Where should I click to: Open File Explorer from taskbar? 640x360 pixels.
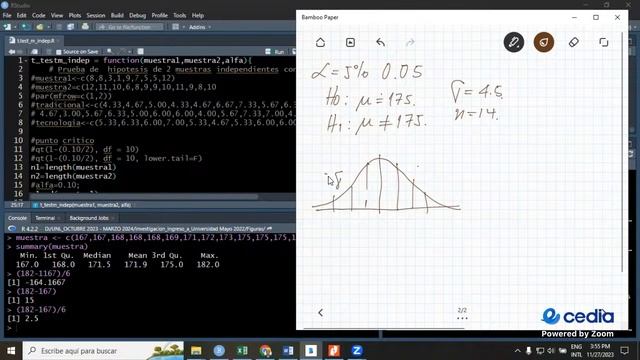point(196,351)
